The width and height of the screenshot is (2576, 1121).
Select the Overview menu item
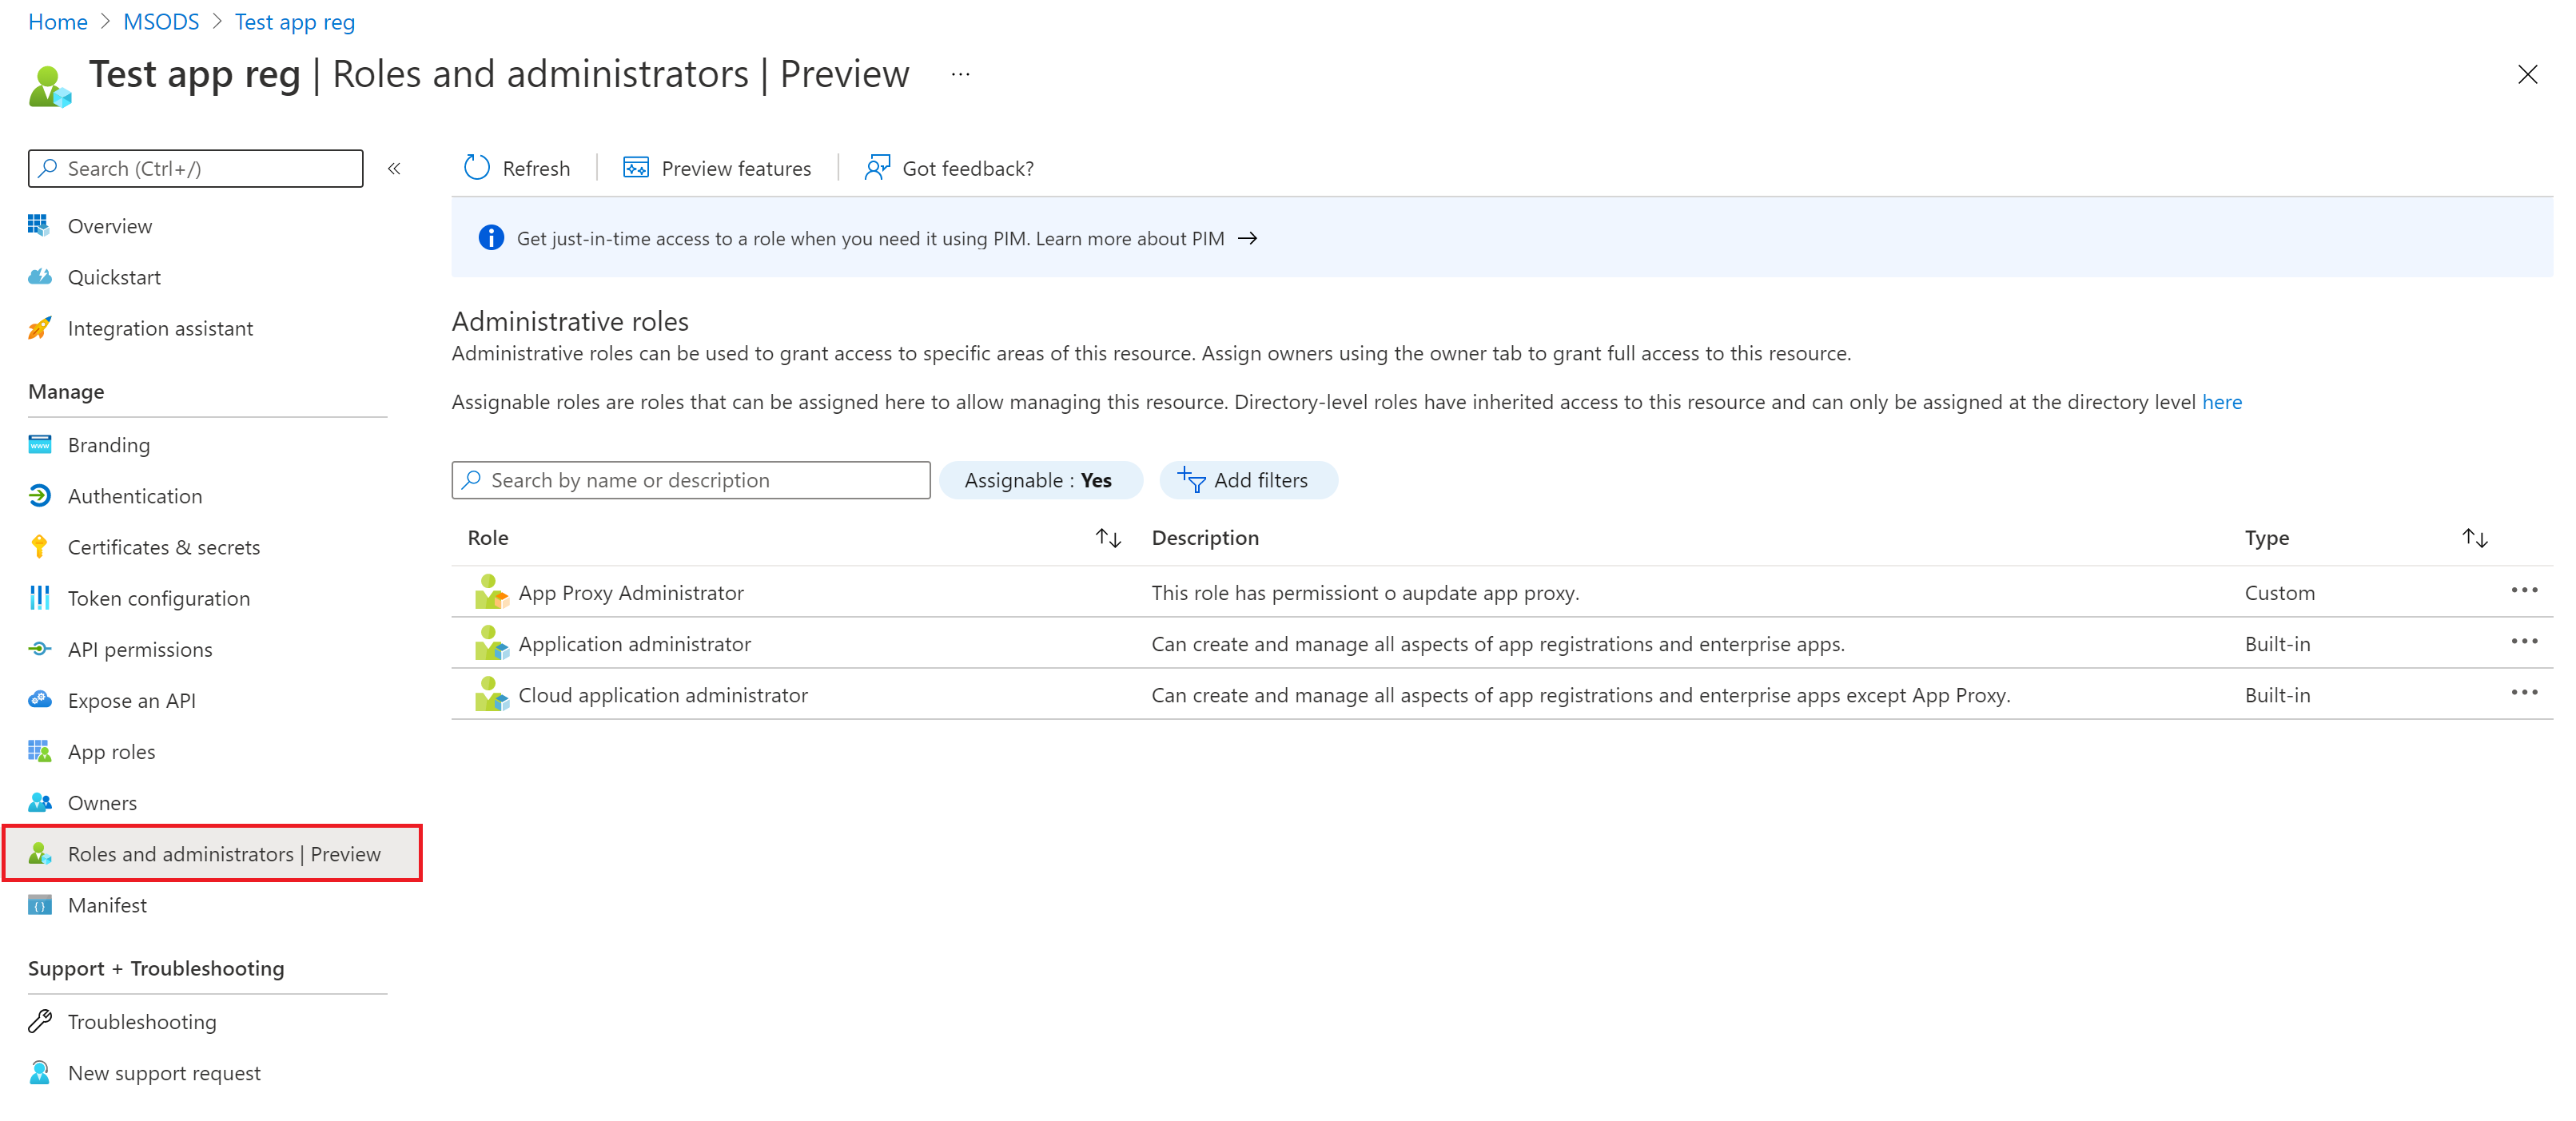(x=110, y=225)
